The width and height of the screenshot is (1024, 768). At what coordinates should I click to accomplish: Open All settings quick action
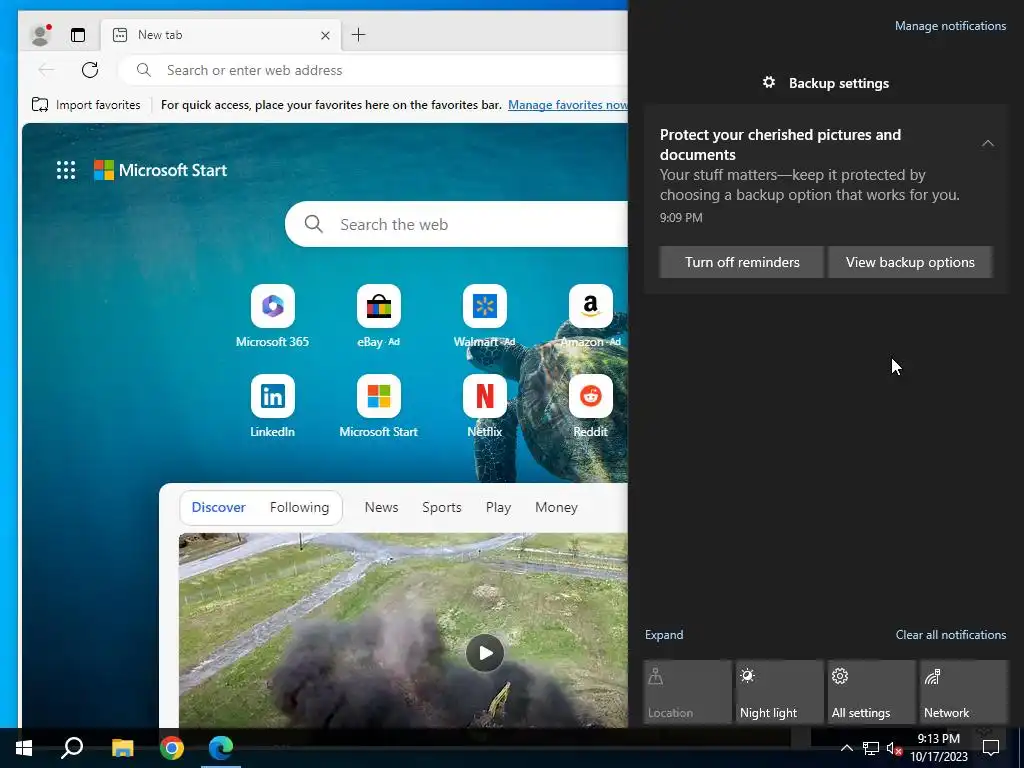tap(871, 692)
